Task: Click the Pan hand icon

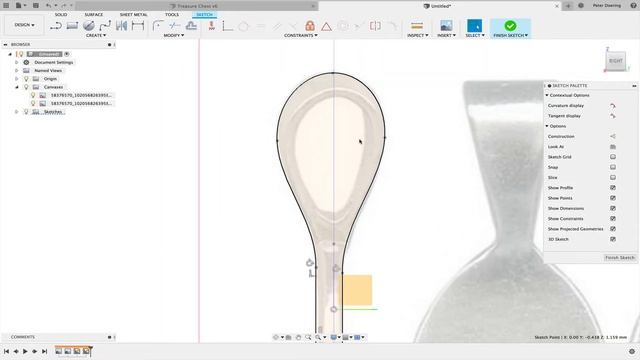Action: pyautogui.click(x=298, y=337)
